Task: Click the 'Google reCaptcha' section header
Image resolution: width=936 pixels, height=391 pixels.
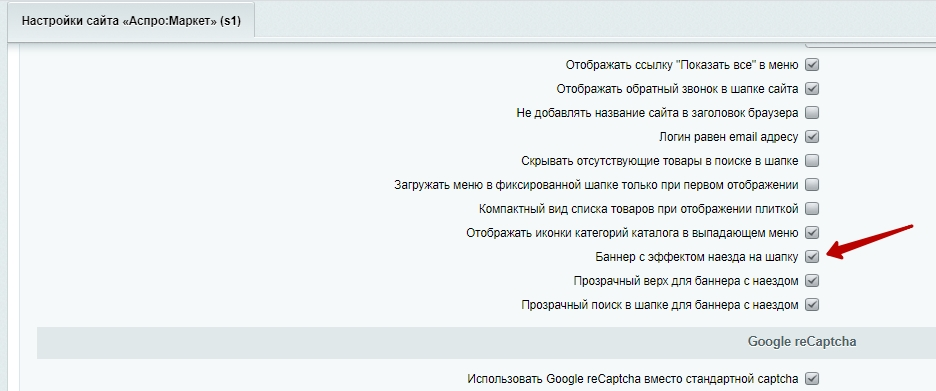Action: [487, 343]
